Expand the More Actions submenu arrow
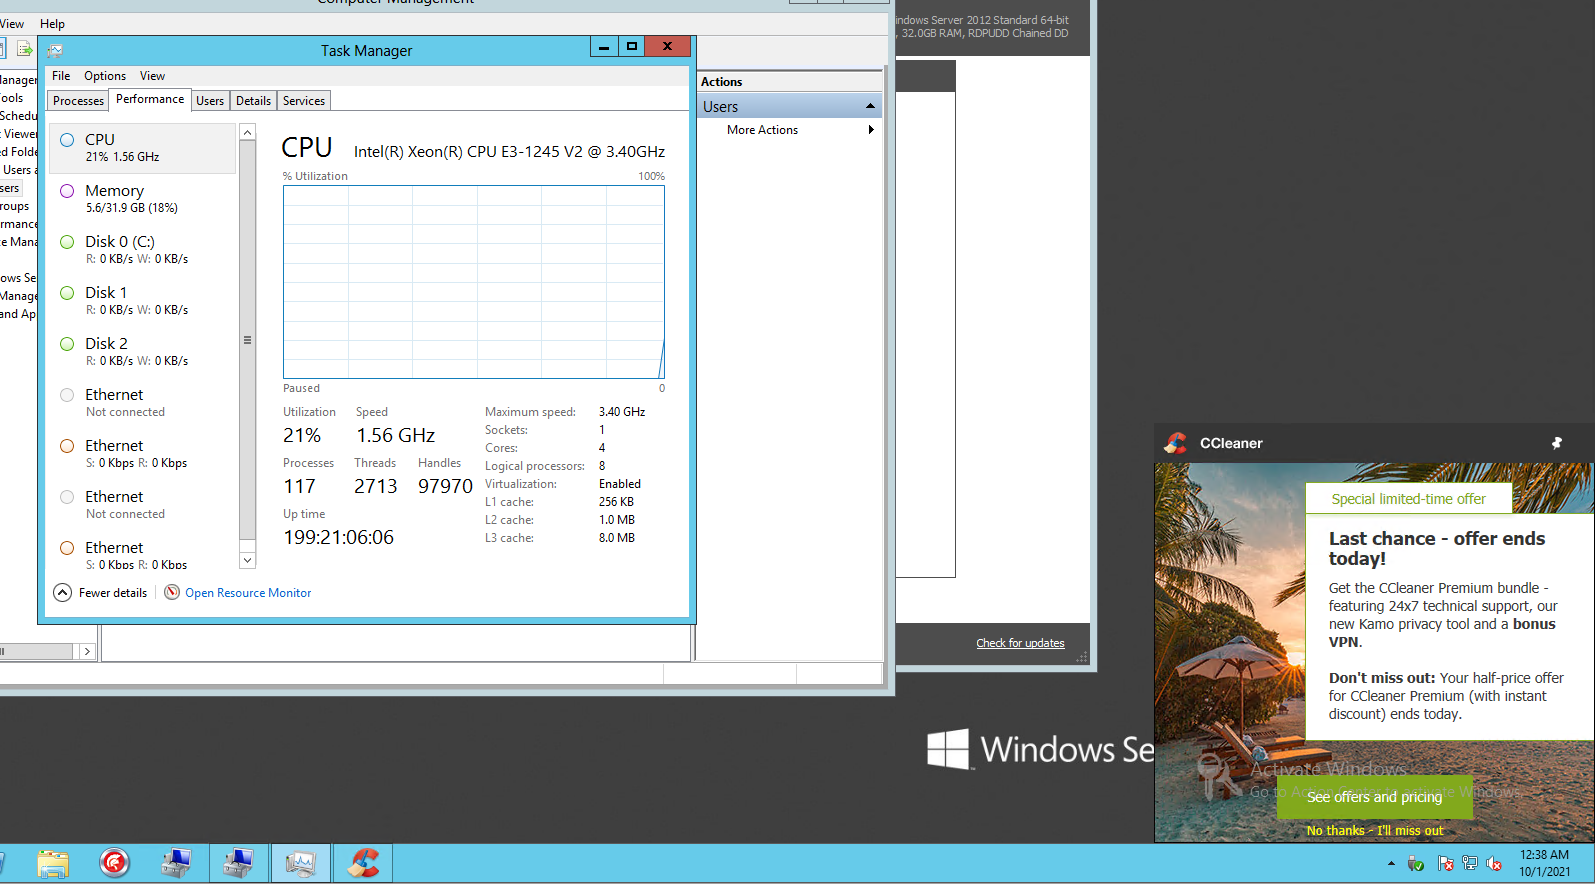 (x=871, y=130)
